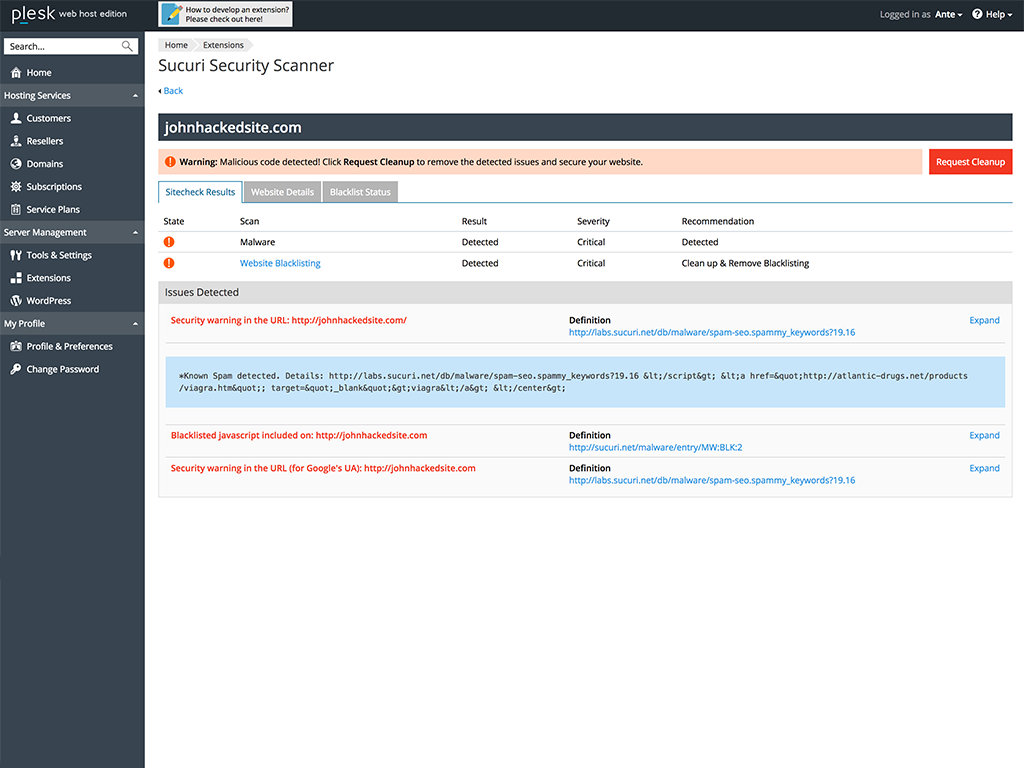The width and height of the screenshot is (1024, 768).
Task: Expand the Blacklisted javascript issue
Action: (x=984, y=435)
